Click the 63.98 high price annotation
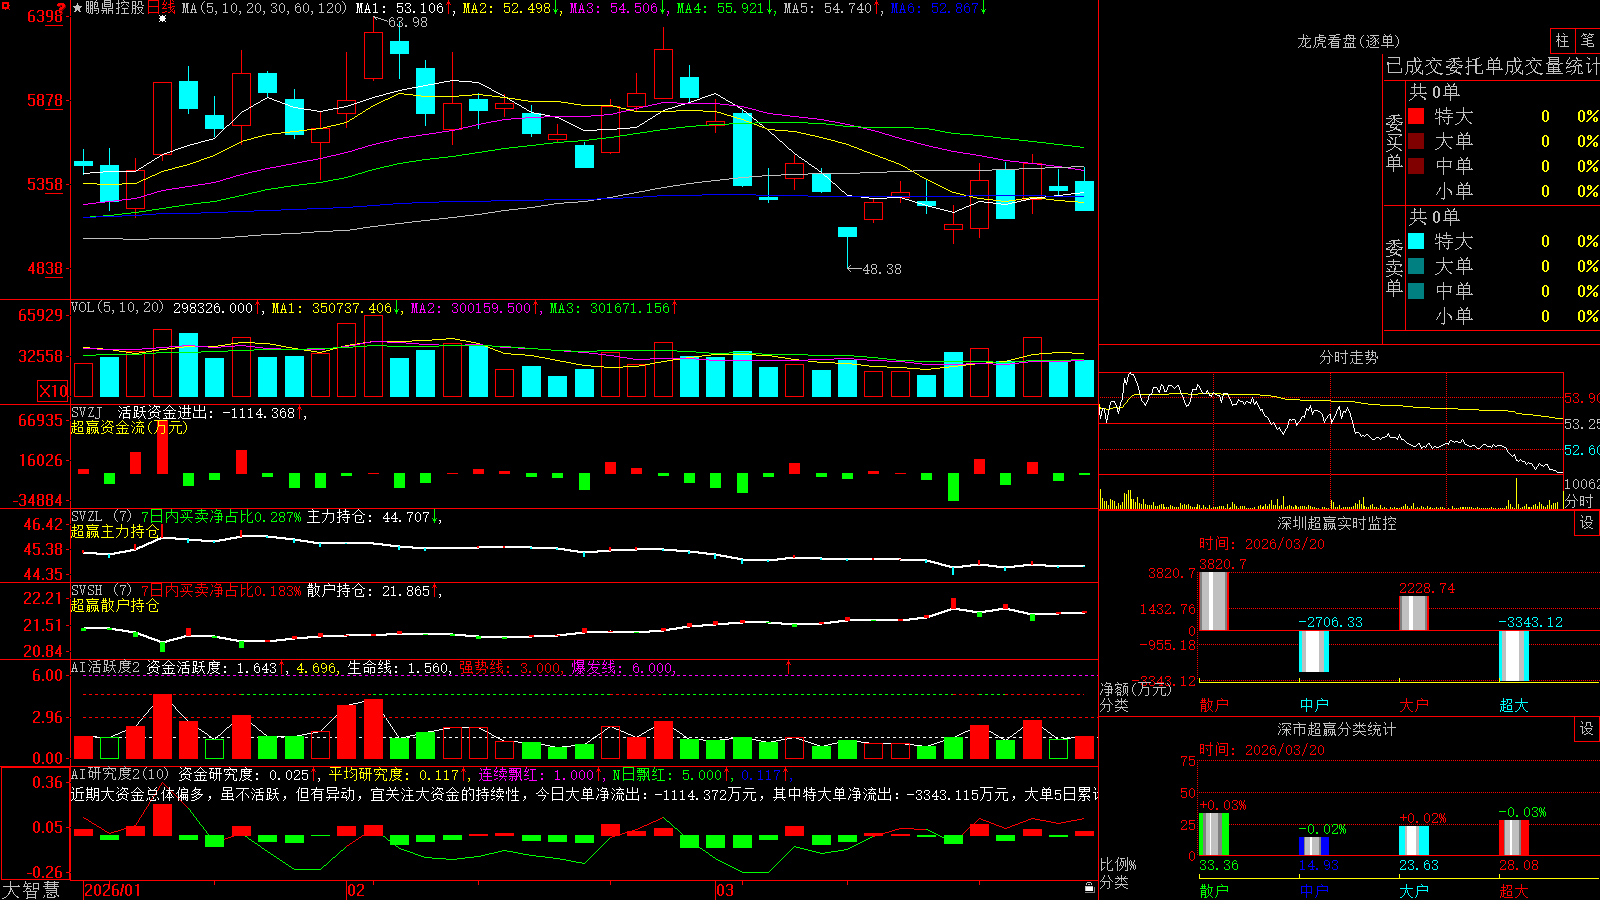The image size is (1600, 900). (407, 22)
